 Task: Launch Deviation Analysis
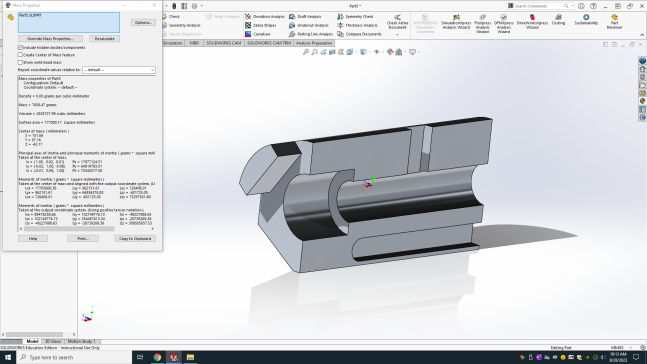coord(265,17)
